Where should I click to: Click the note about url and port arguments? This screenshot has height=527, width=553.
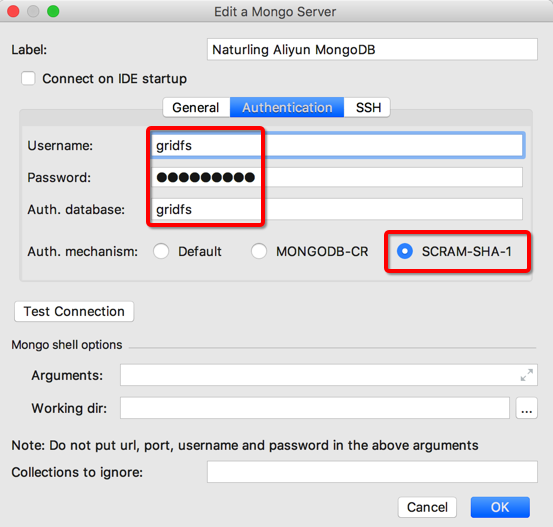[245, 445]
